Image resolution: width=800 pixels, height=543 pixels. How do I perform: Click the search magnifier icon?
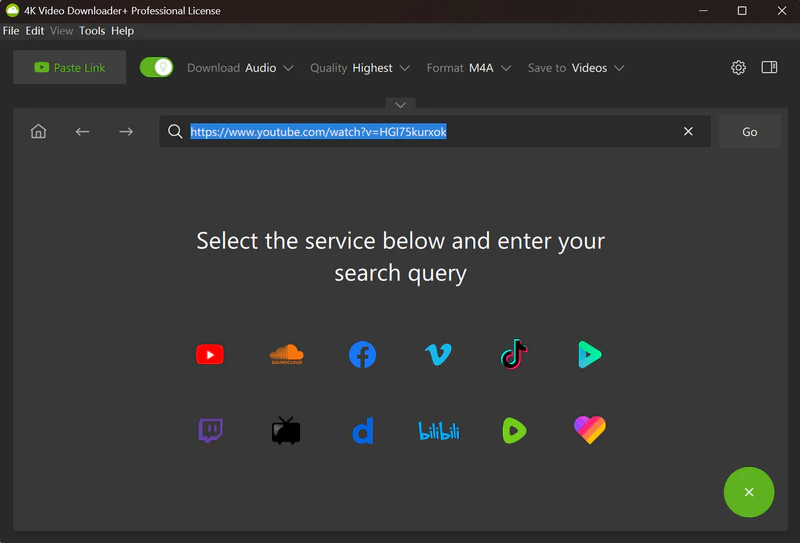(175, 132)
